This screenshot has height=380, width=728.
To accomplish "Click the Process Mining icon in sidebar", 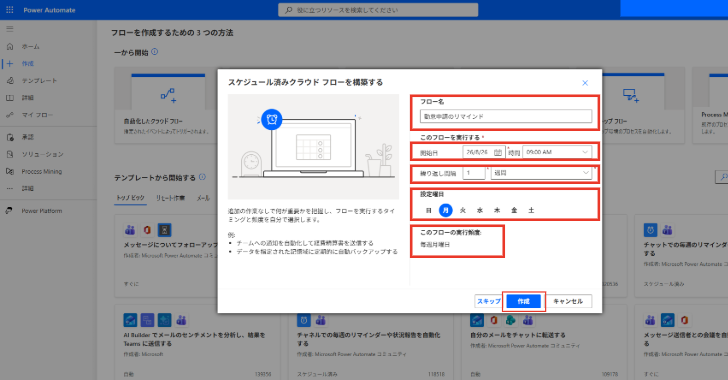I will pyautogui.click(x=10, y=171).
